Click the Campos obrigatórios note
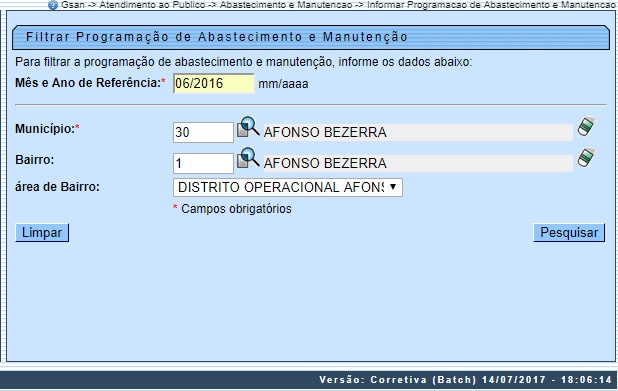The height and width of the screenshot is (391, 618). (x=236, y=209)
